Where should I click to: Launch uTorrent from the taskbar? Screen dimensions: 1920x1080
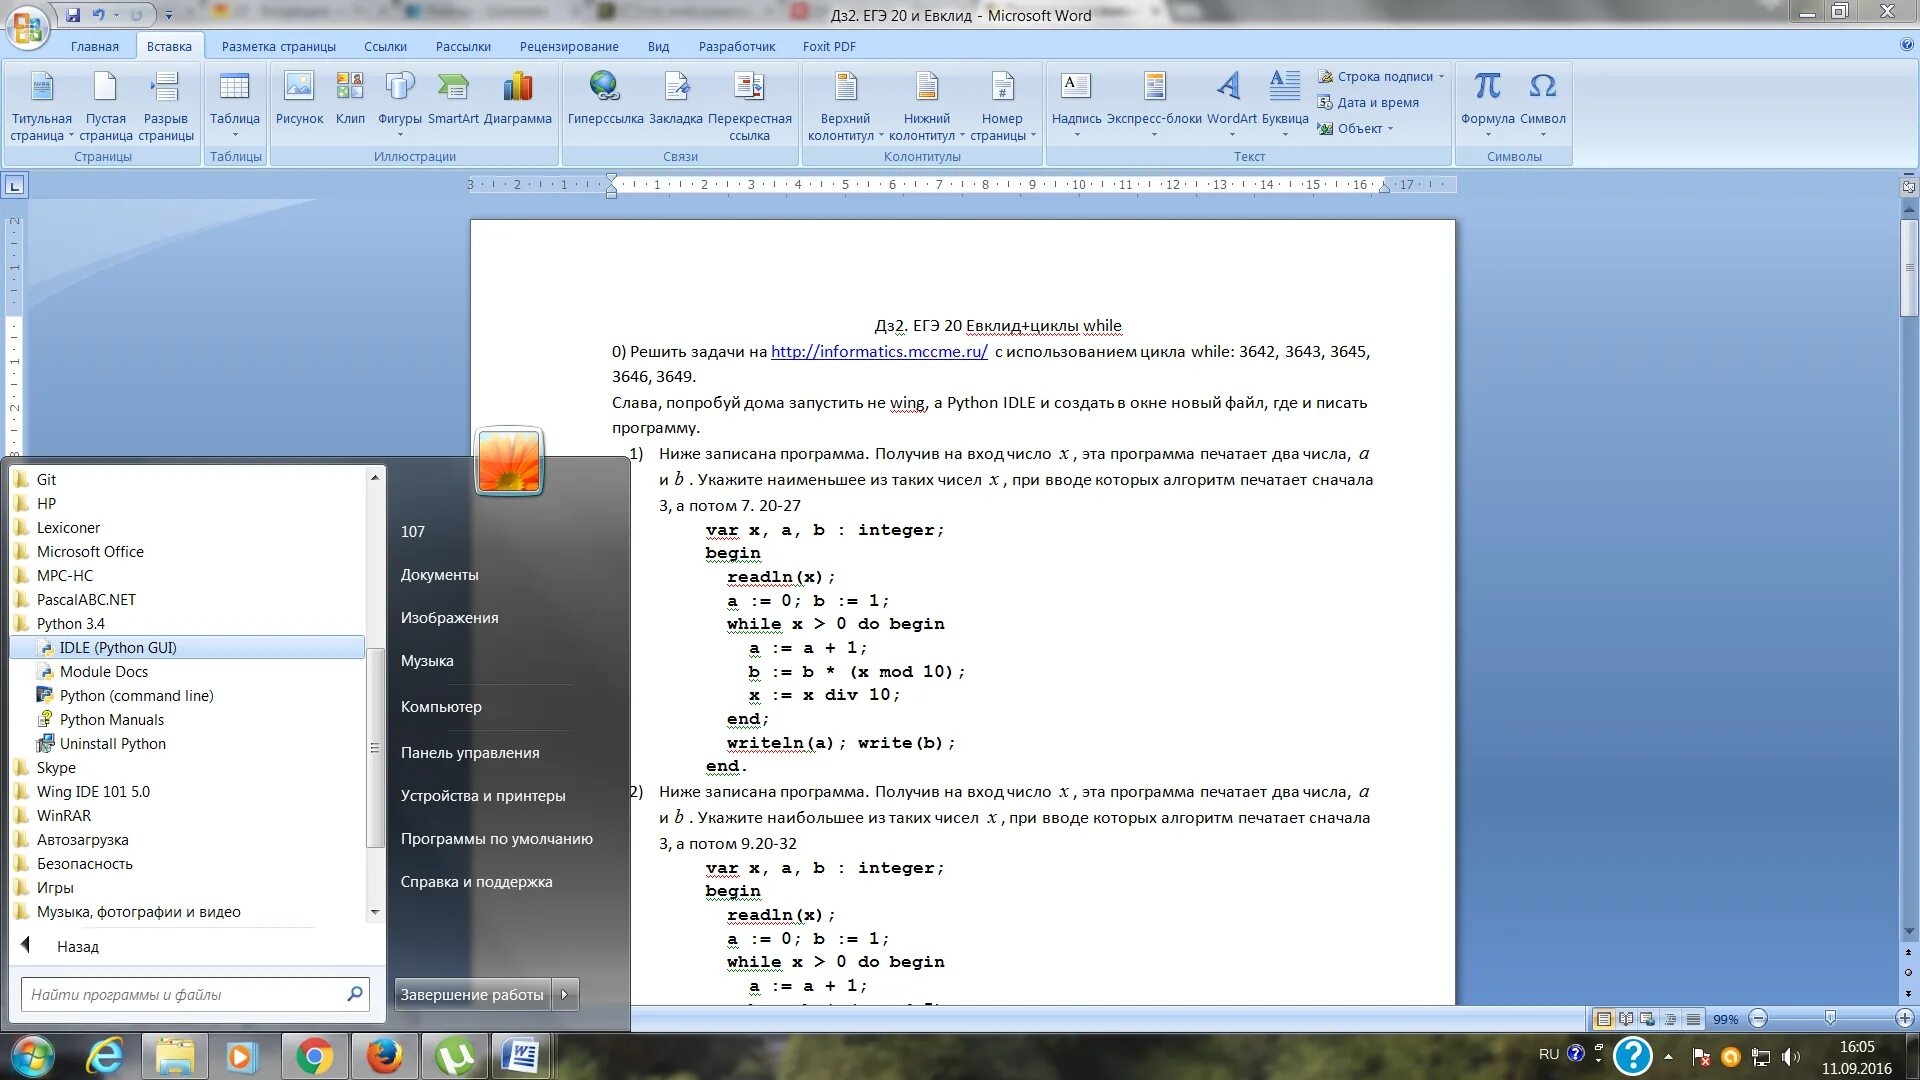[455, 1056]
